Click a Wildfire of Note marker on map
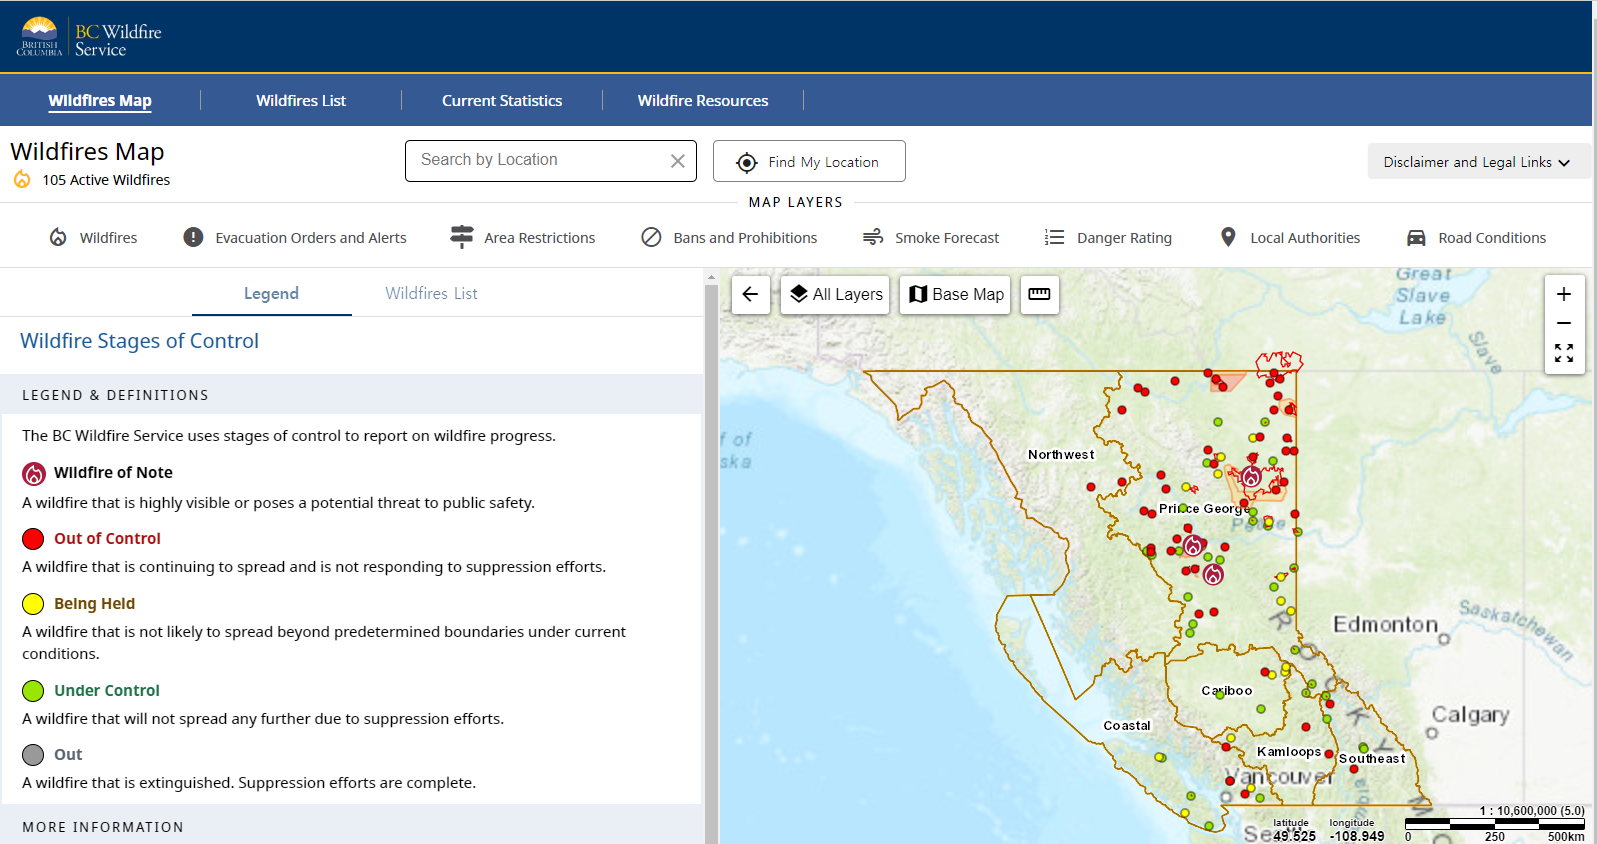This screenshot has height=844, width=1597. point(1213,575)
